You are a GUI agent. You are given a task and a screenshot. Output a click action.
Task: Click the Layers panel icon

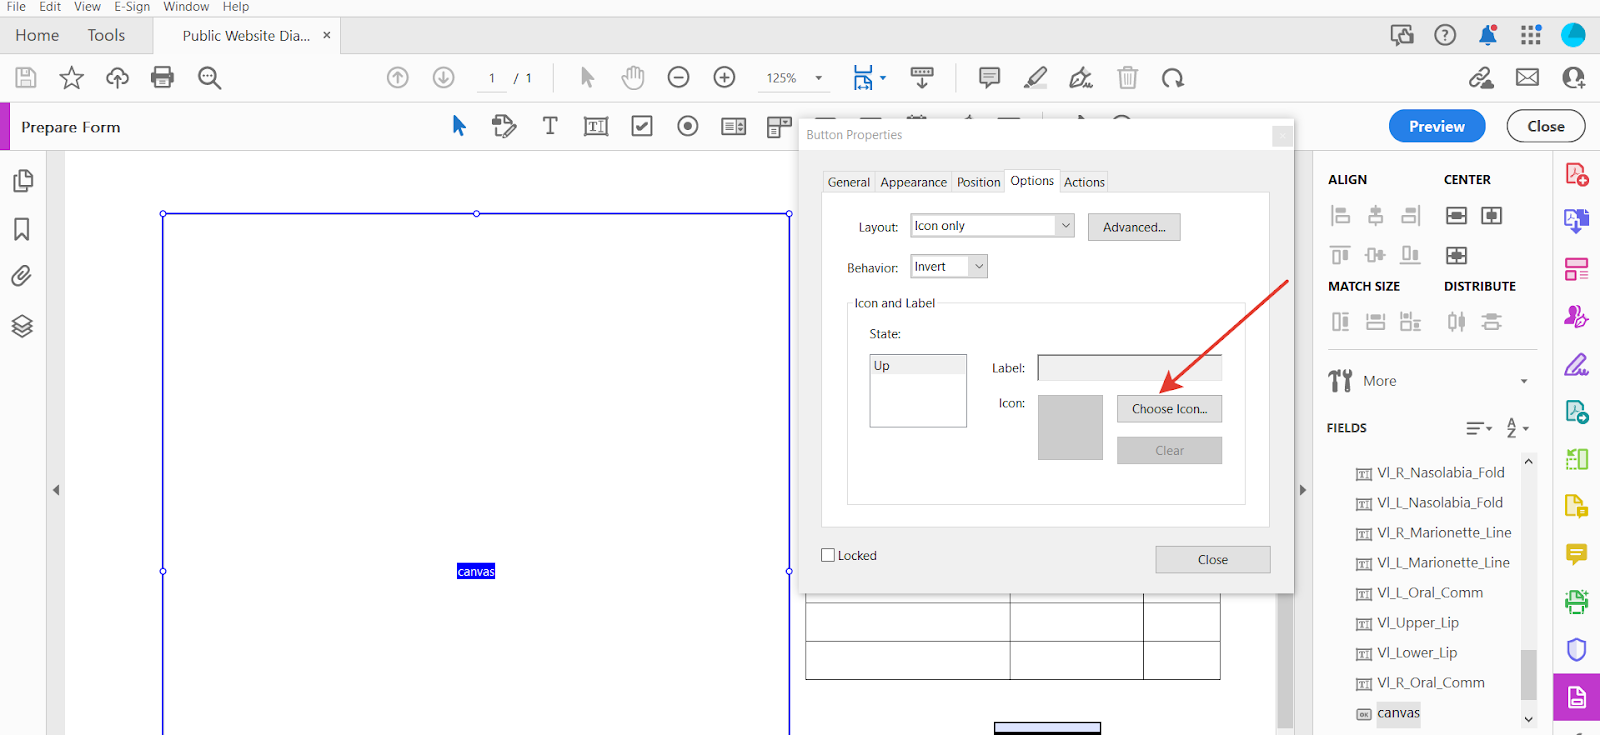(22, 326)
